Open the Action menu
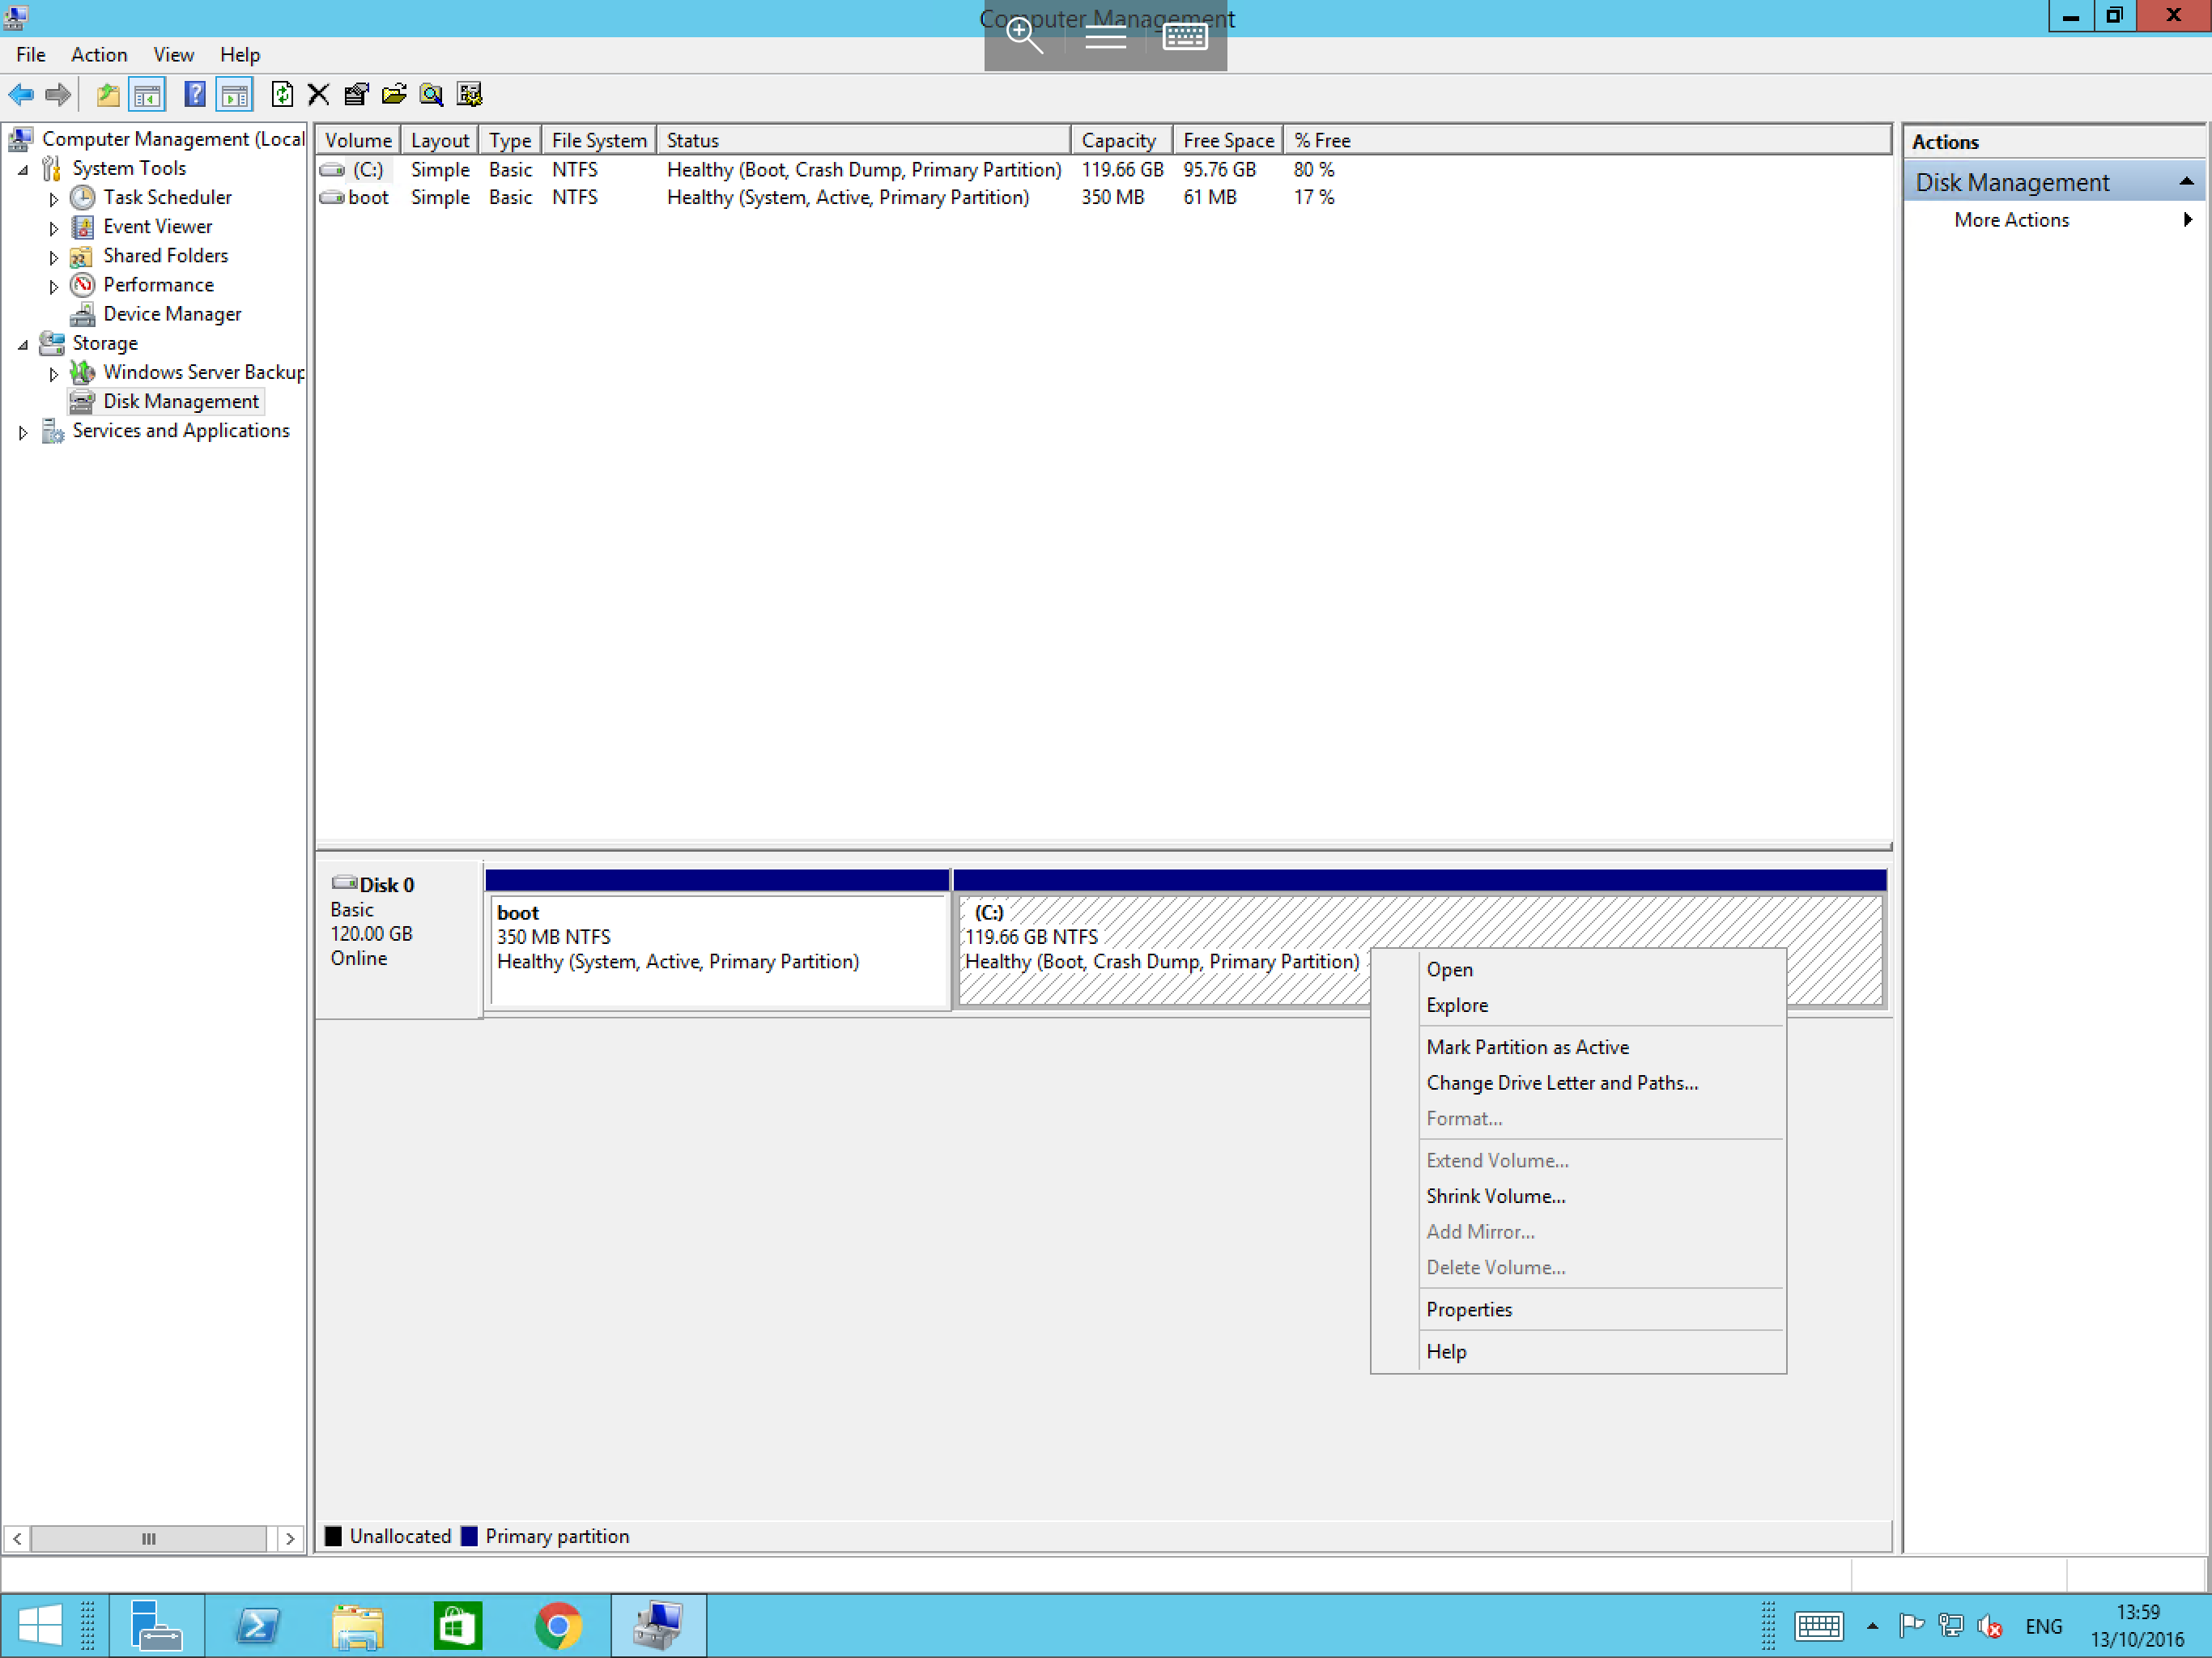2212x1658 pixels. point(99,55)
